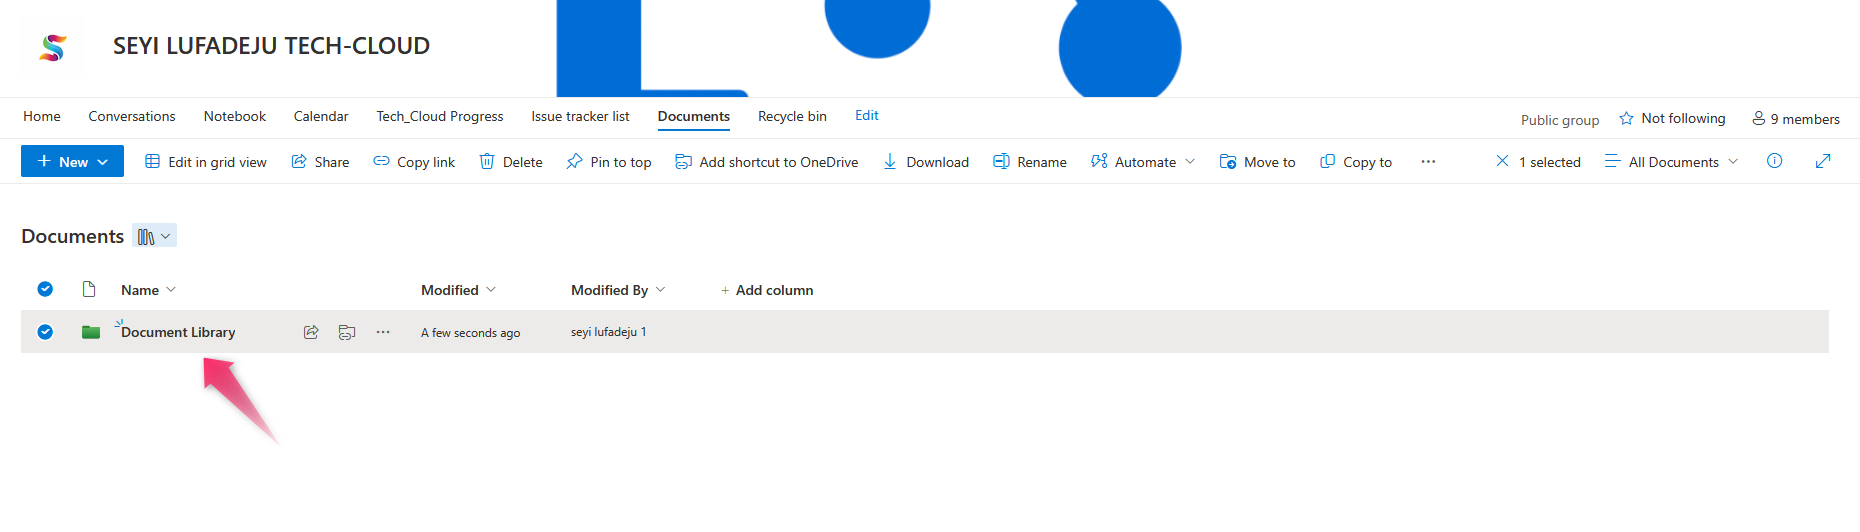Click the A few seconds ago cell

470,333
